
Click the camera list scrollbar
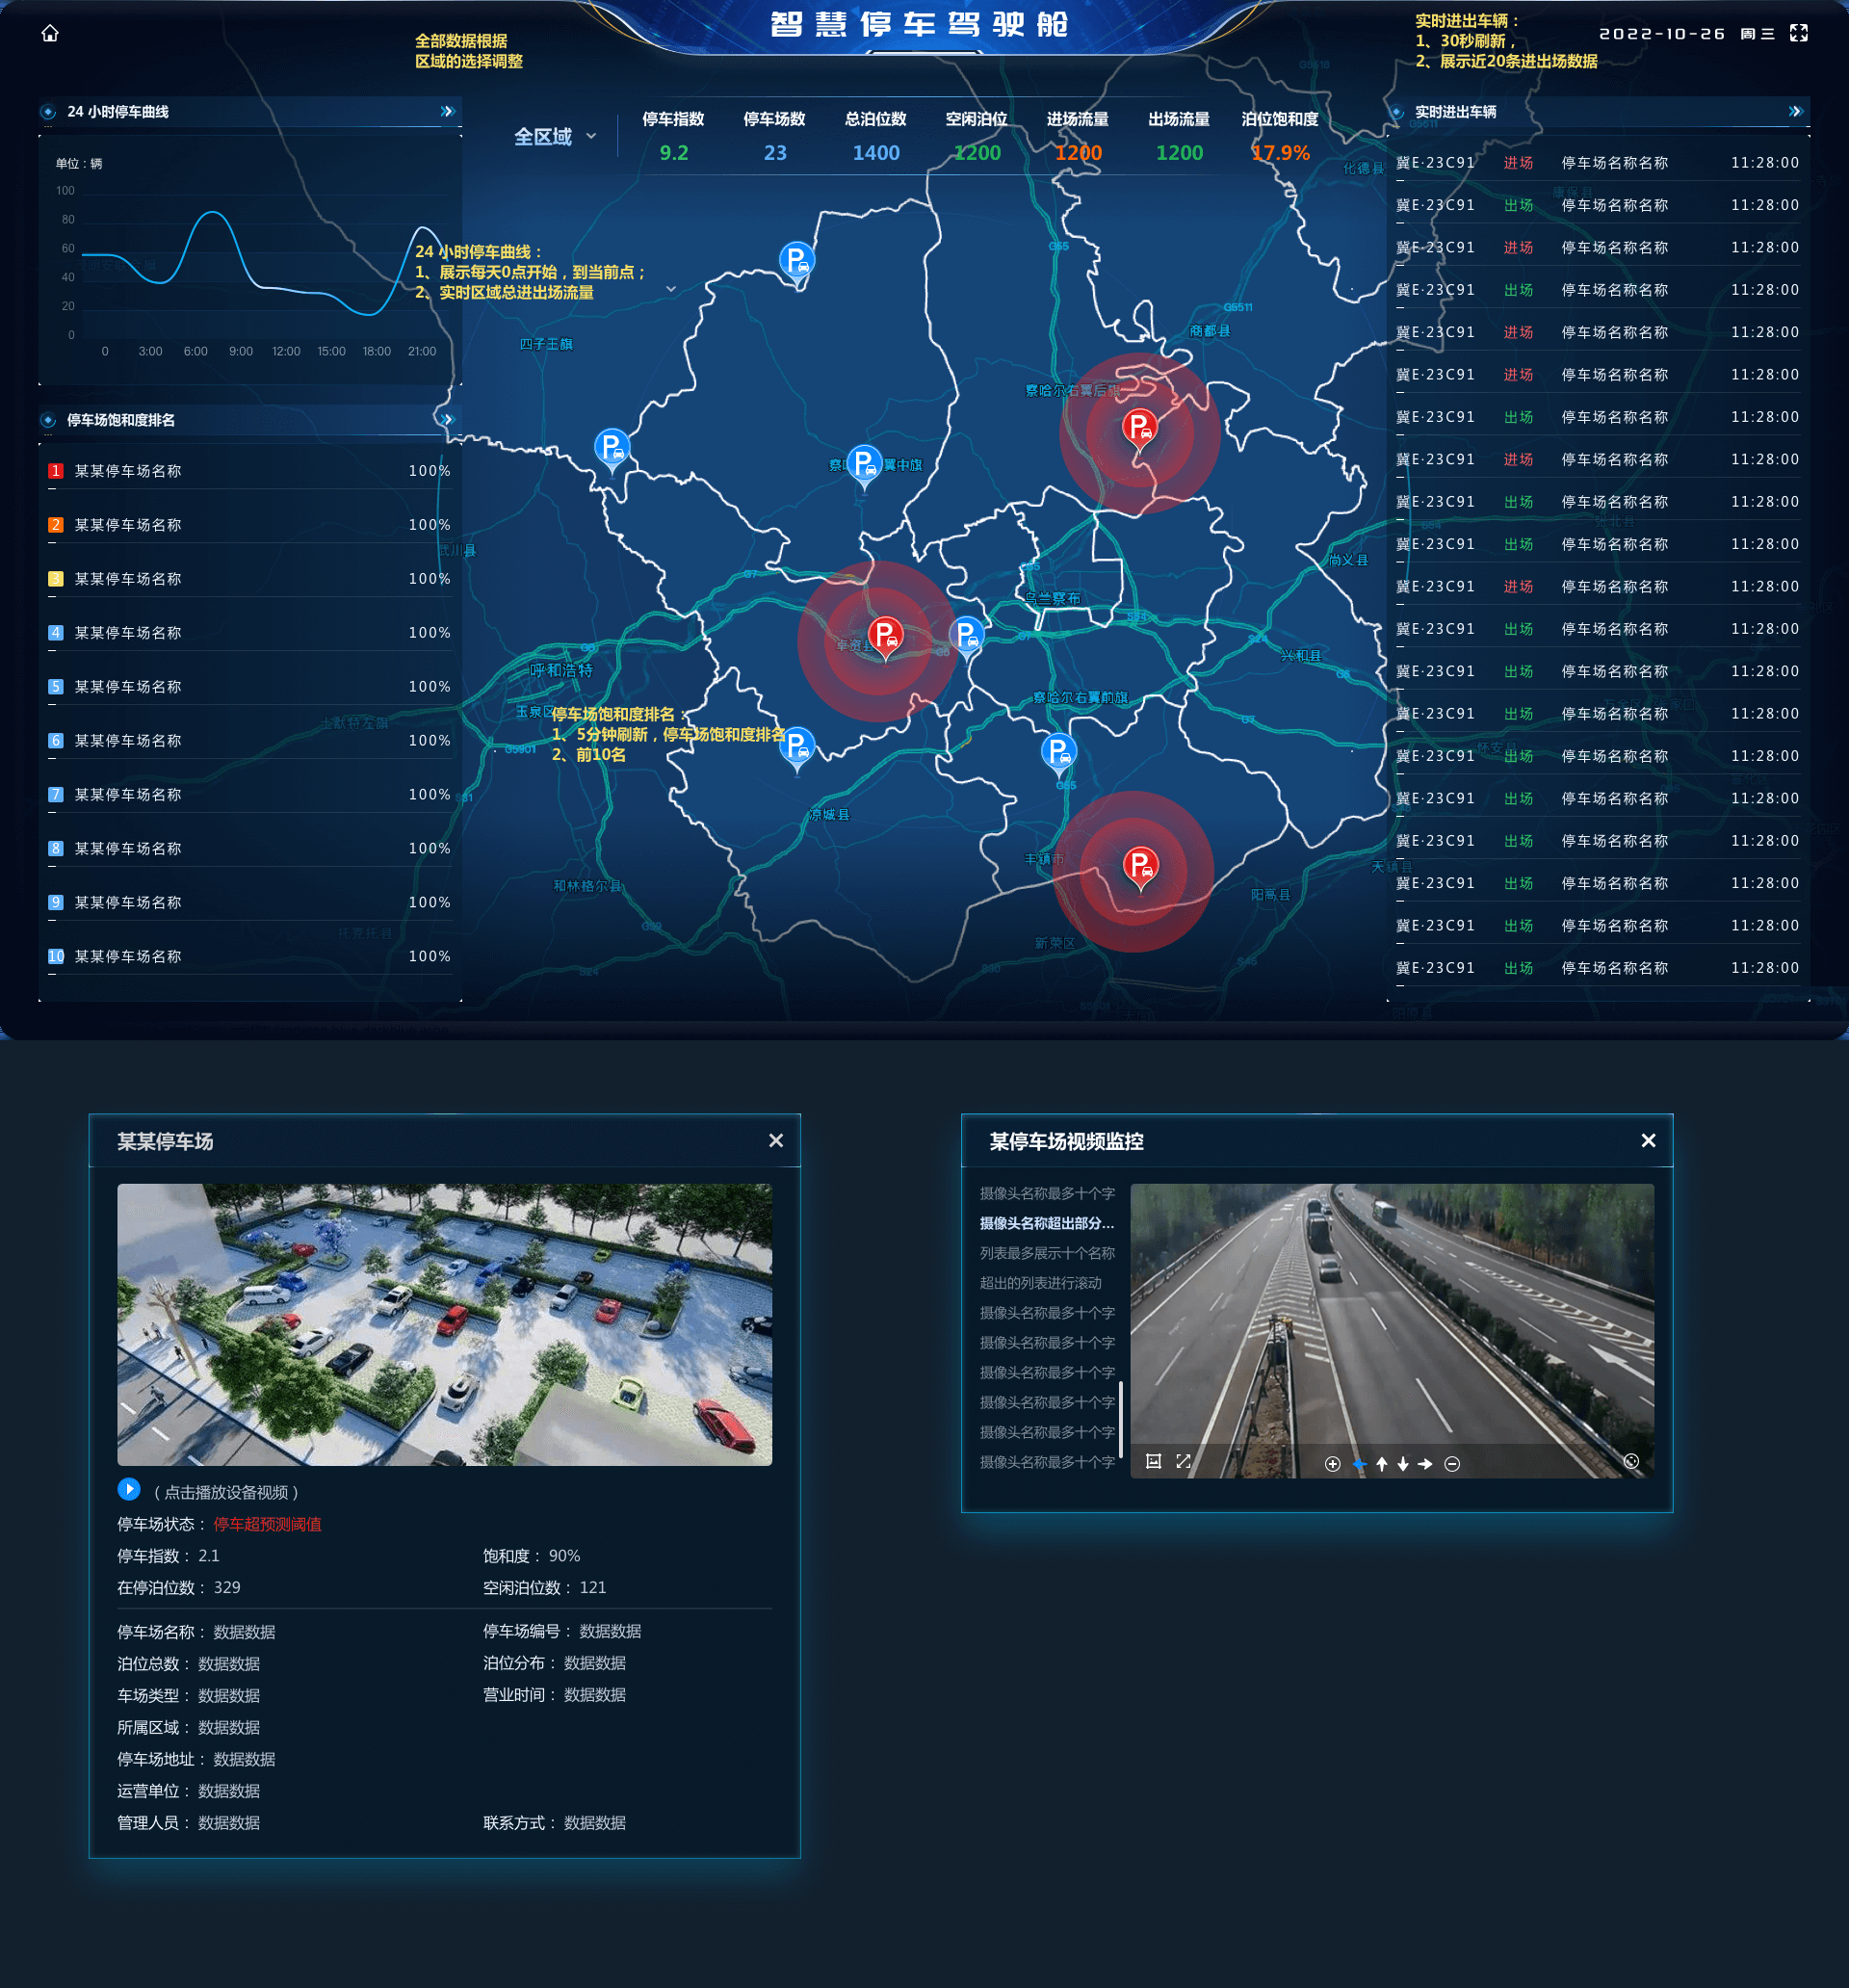pyautogui.click(x=1121, y=1420)
